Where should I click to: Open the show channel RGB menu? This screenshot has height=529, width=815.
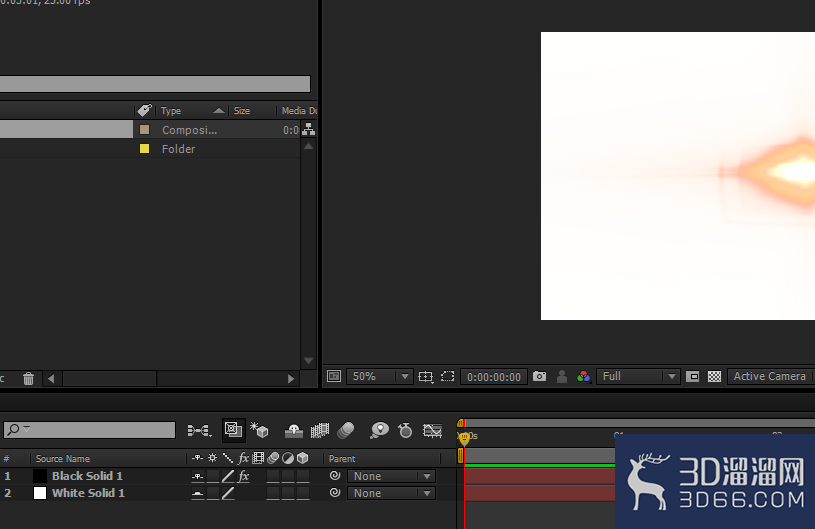(584, 376)
